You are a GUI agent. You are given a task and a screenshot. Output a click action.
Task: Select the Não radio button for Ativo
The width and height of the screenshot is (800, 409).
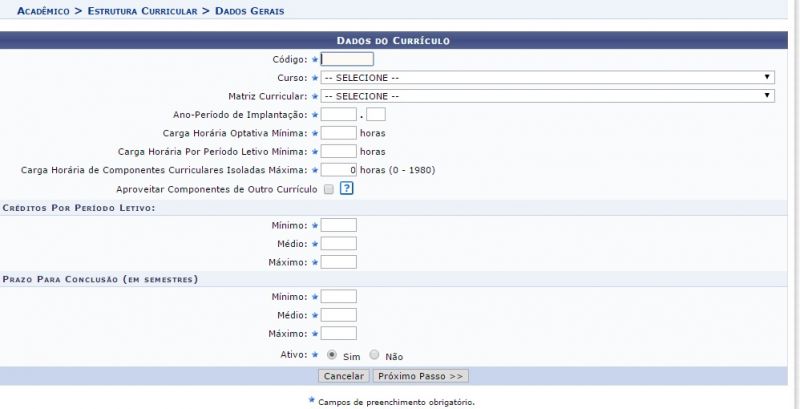[375, 354]
